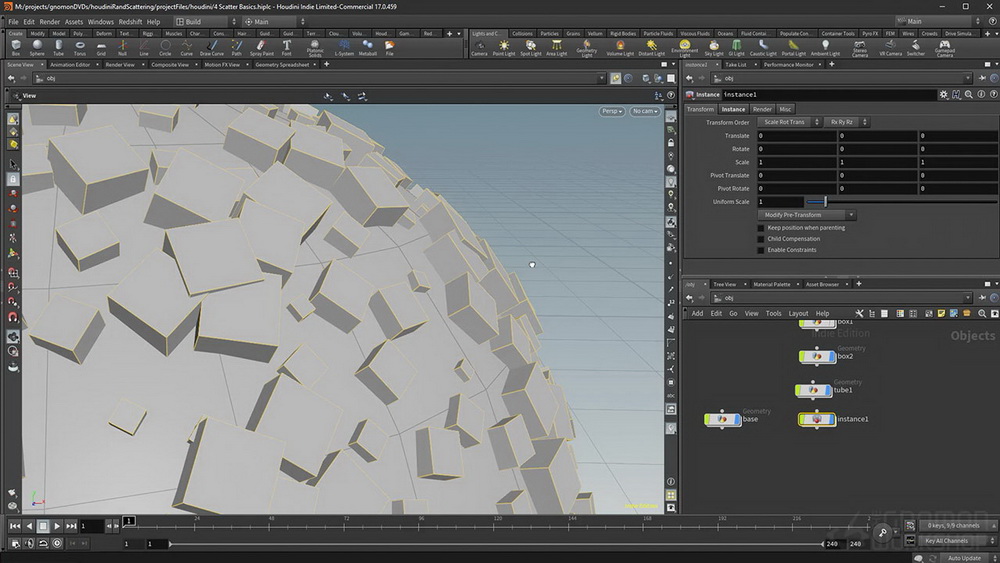The width and height of the screenshot is (1000, 563).
Task: Open Transform Order Scale Rot Trans dropdown
Action: (x=789, y=122)
